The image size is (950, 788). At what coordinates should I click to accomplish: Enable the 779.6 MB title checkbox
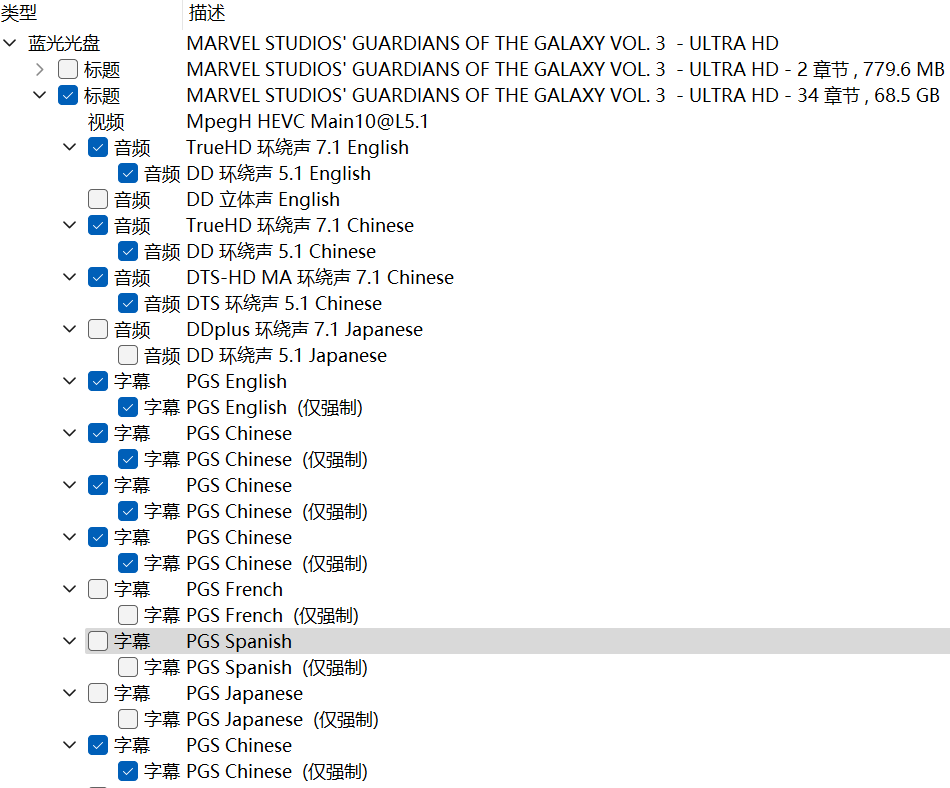tap(68, 70)
